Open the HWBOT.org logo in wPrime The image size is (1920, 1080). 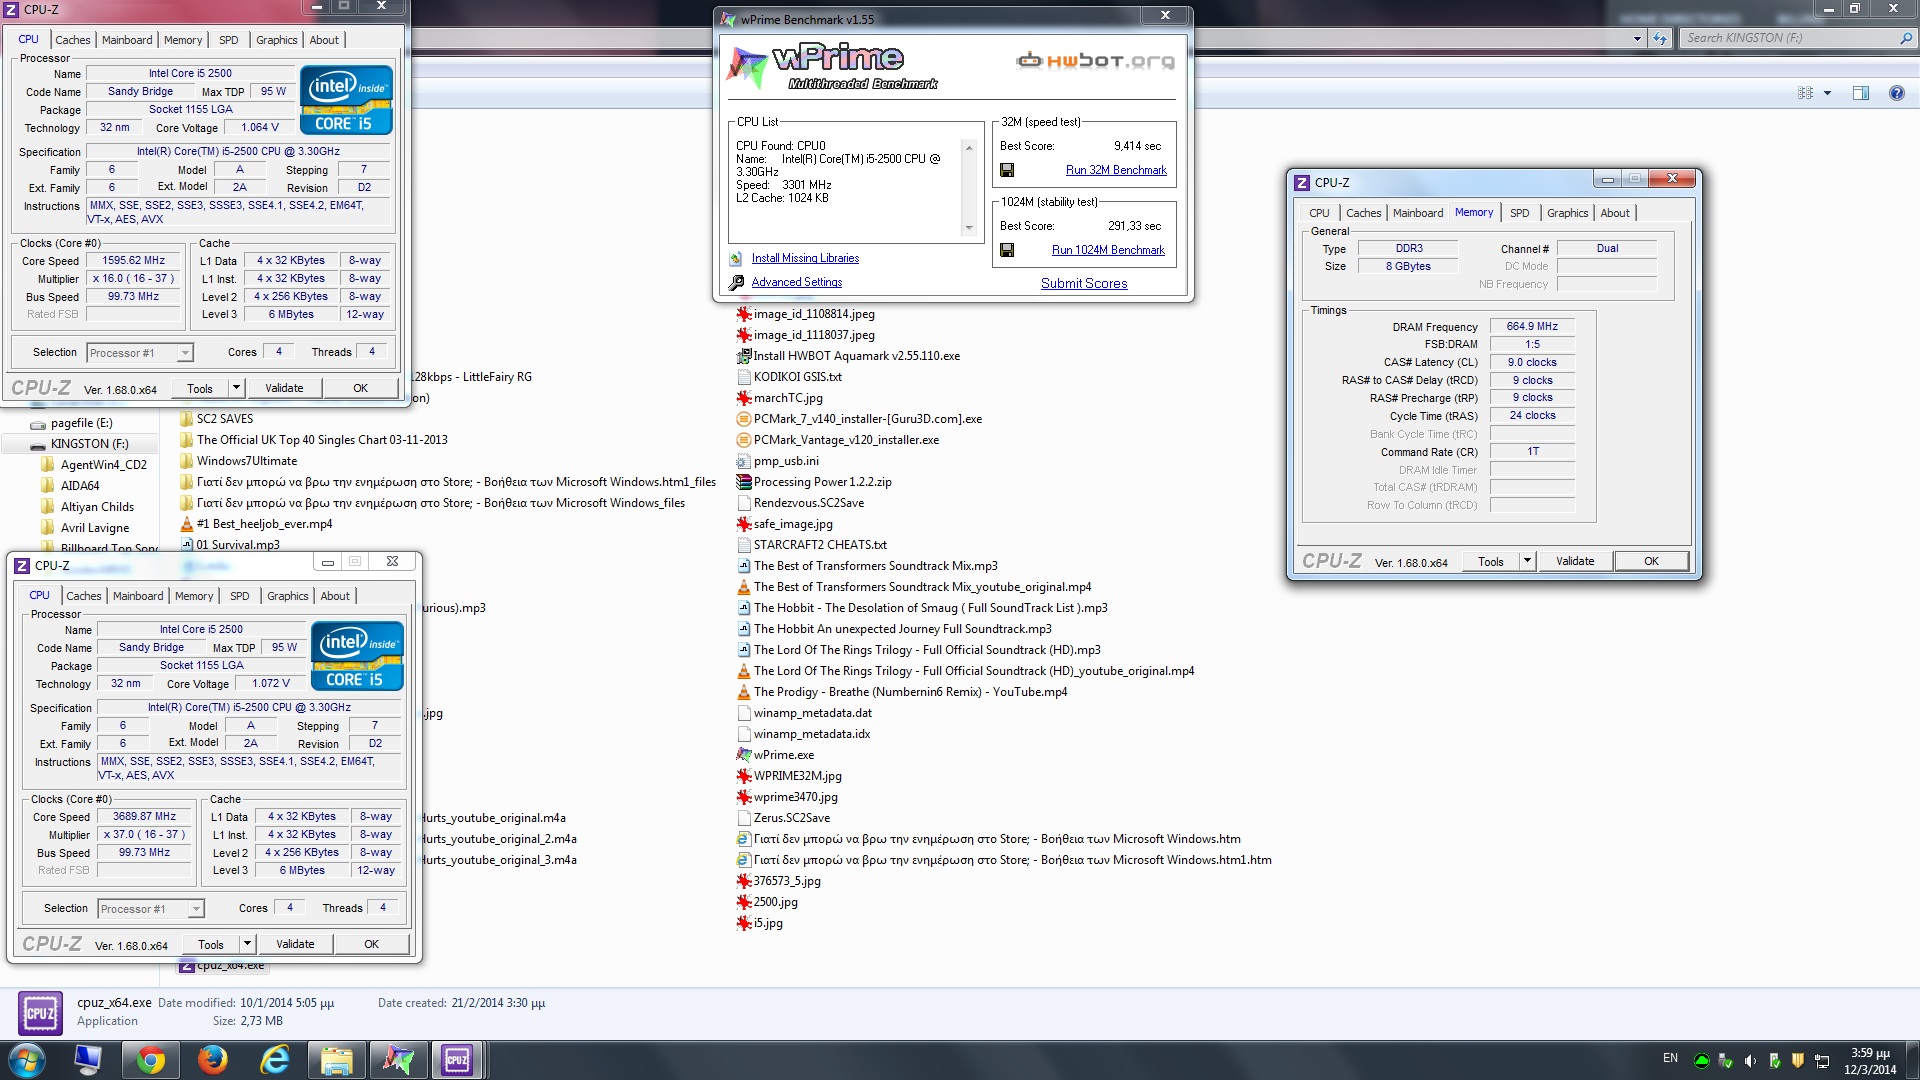click(x=1095, y=61)
